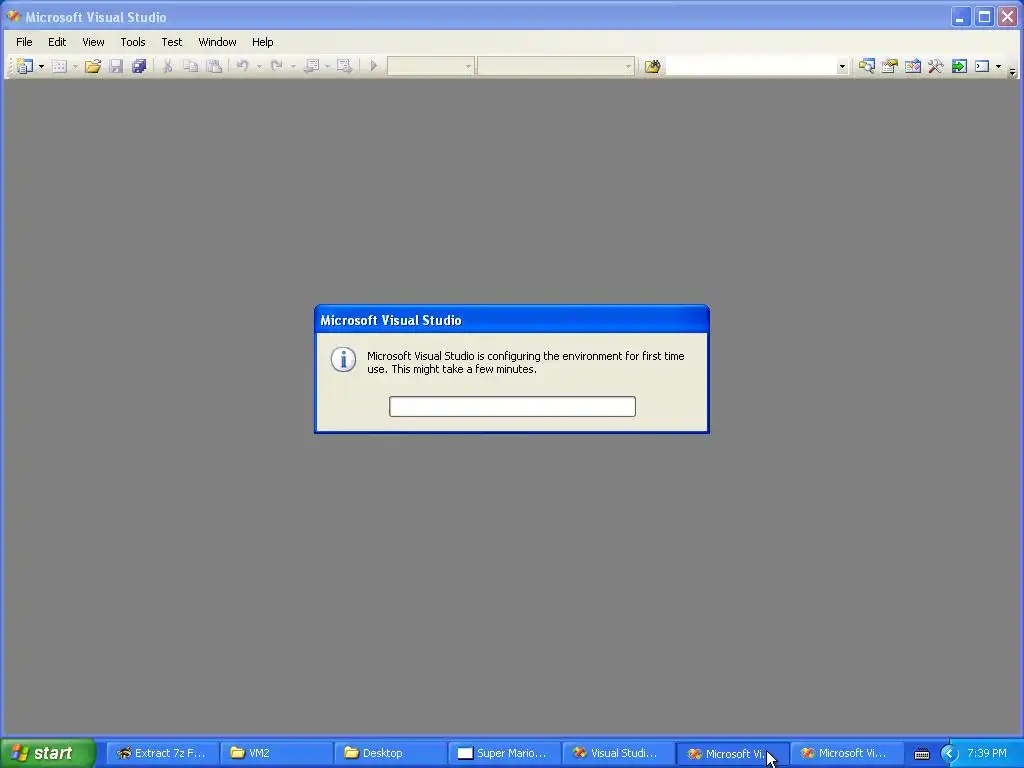This screenshot has width=1024, height=768.
Task: Open the Properties Window icon
Action: point(889,66)
